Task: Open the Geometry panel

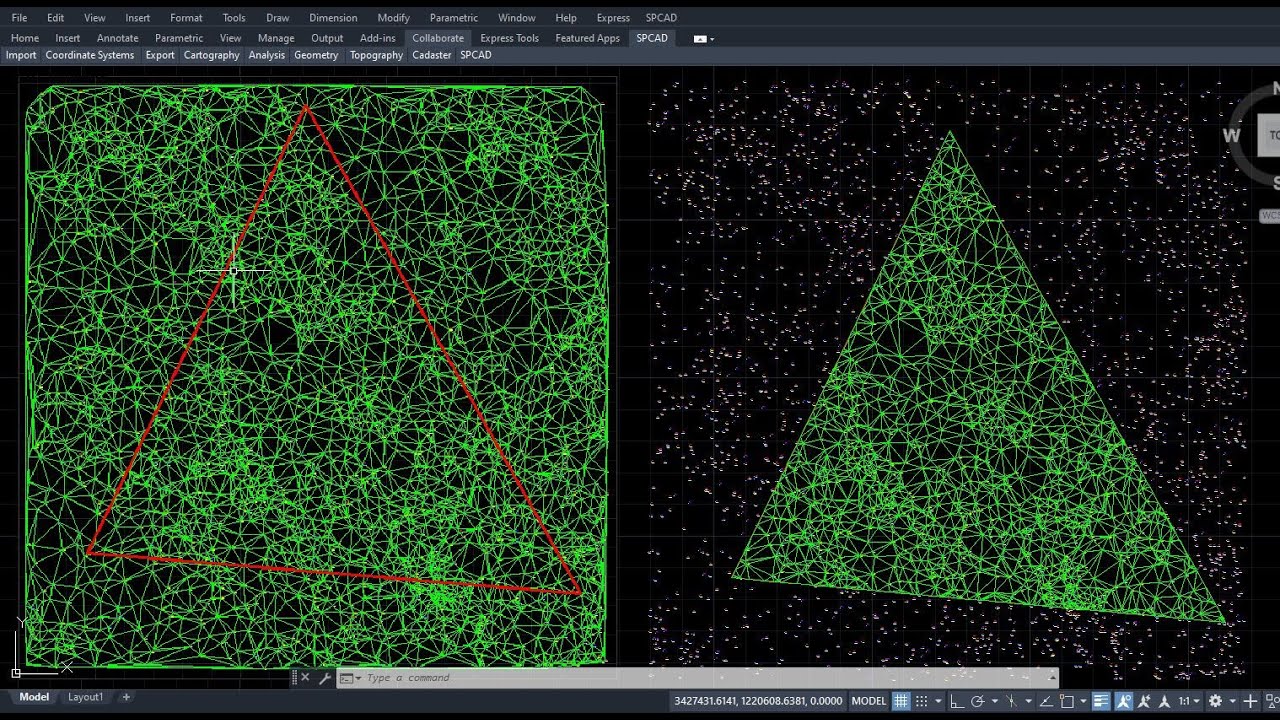Action: 316,55
